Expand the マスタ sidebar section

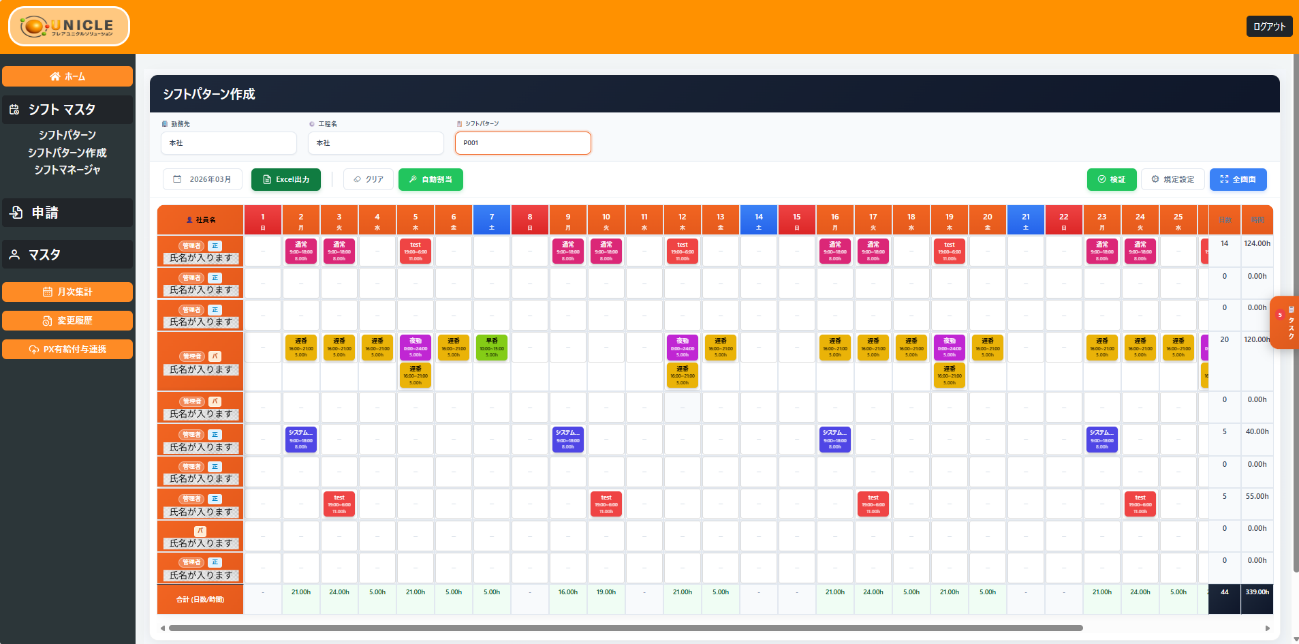(x=67, y=254)
